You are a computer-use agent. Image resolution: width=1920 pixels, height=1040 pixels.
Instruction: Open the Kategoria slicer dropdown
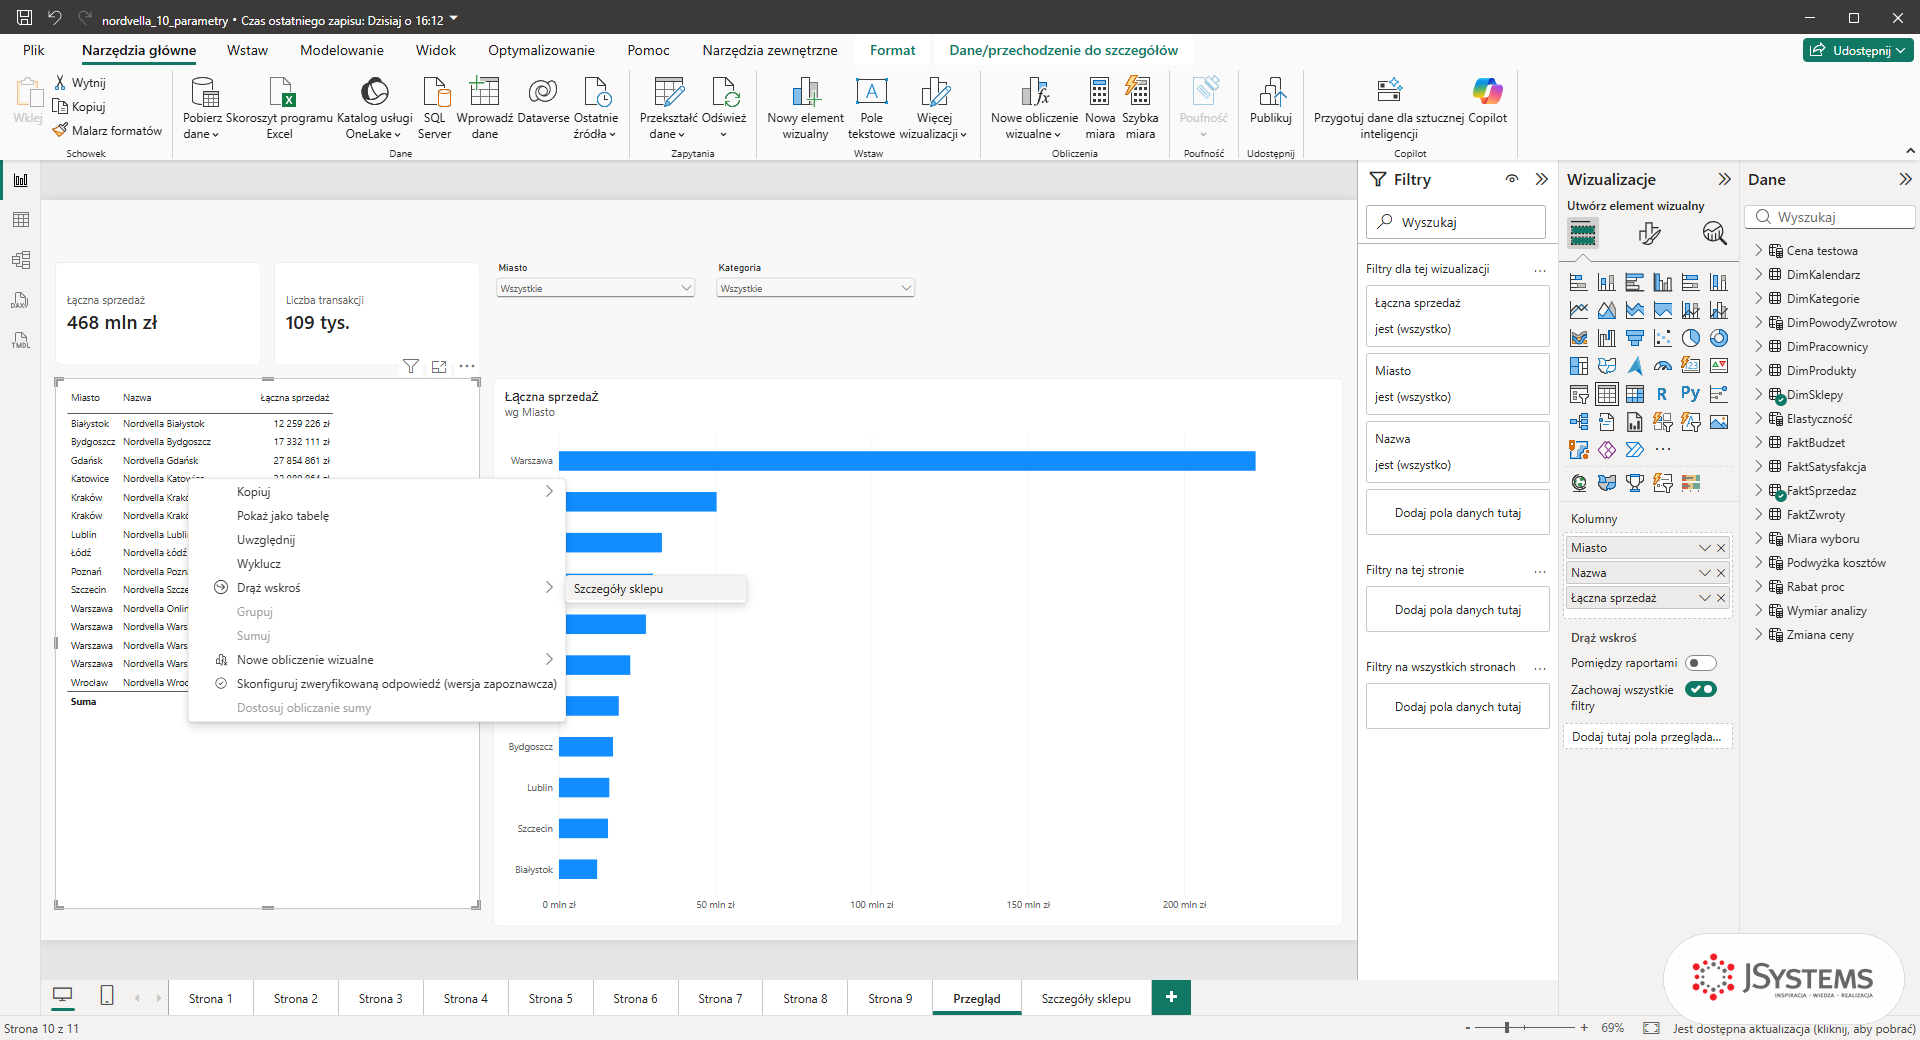tap(816, 289)
